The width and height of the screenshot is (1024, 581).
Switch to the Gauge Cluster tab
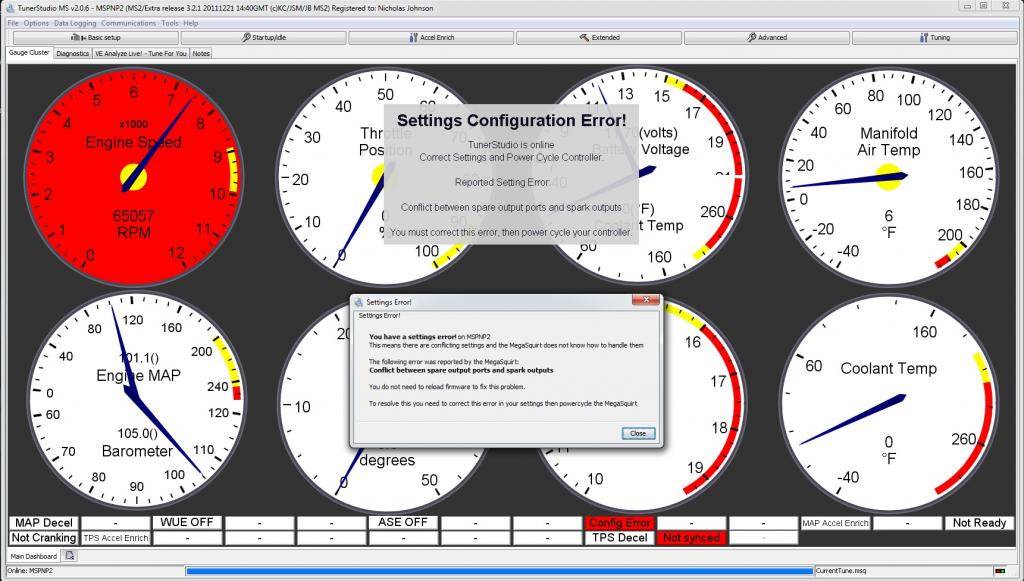[29, 53]
